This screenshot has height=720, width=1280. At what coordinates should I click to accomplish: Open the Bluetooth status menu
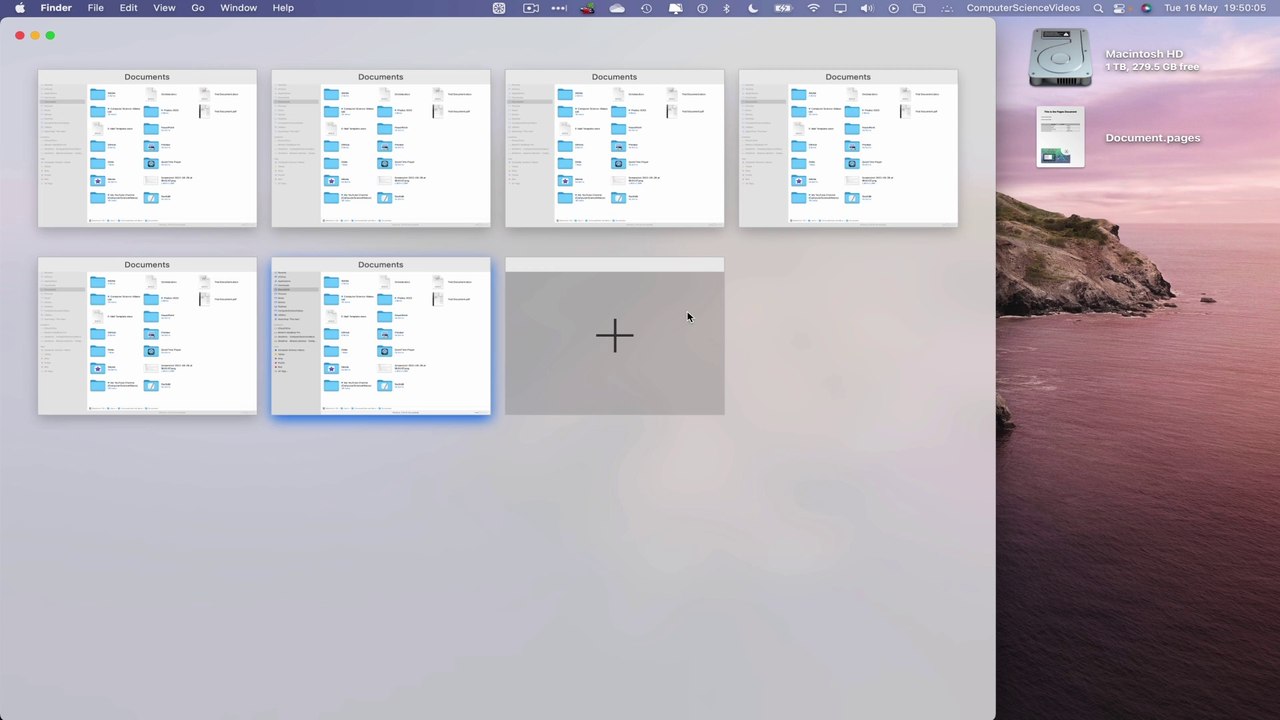[727, 8]
